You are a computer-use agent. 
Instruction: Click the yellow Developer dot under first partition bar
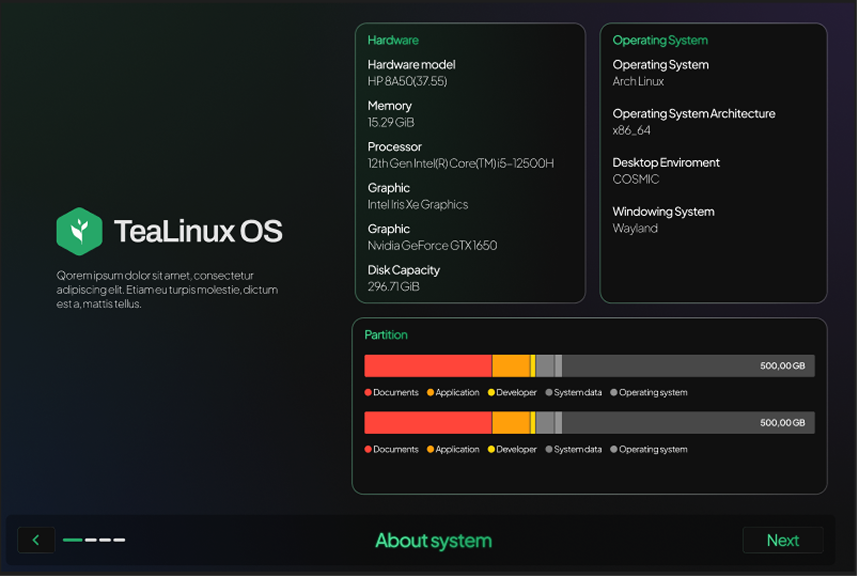click(491, 393)
